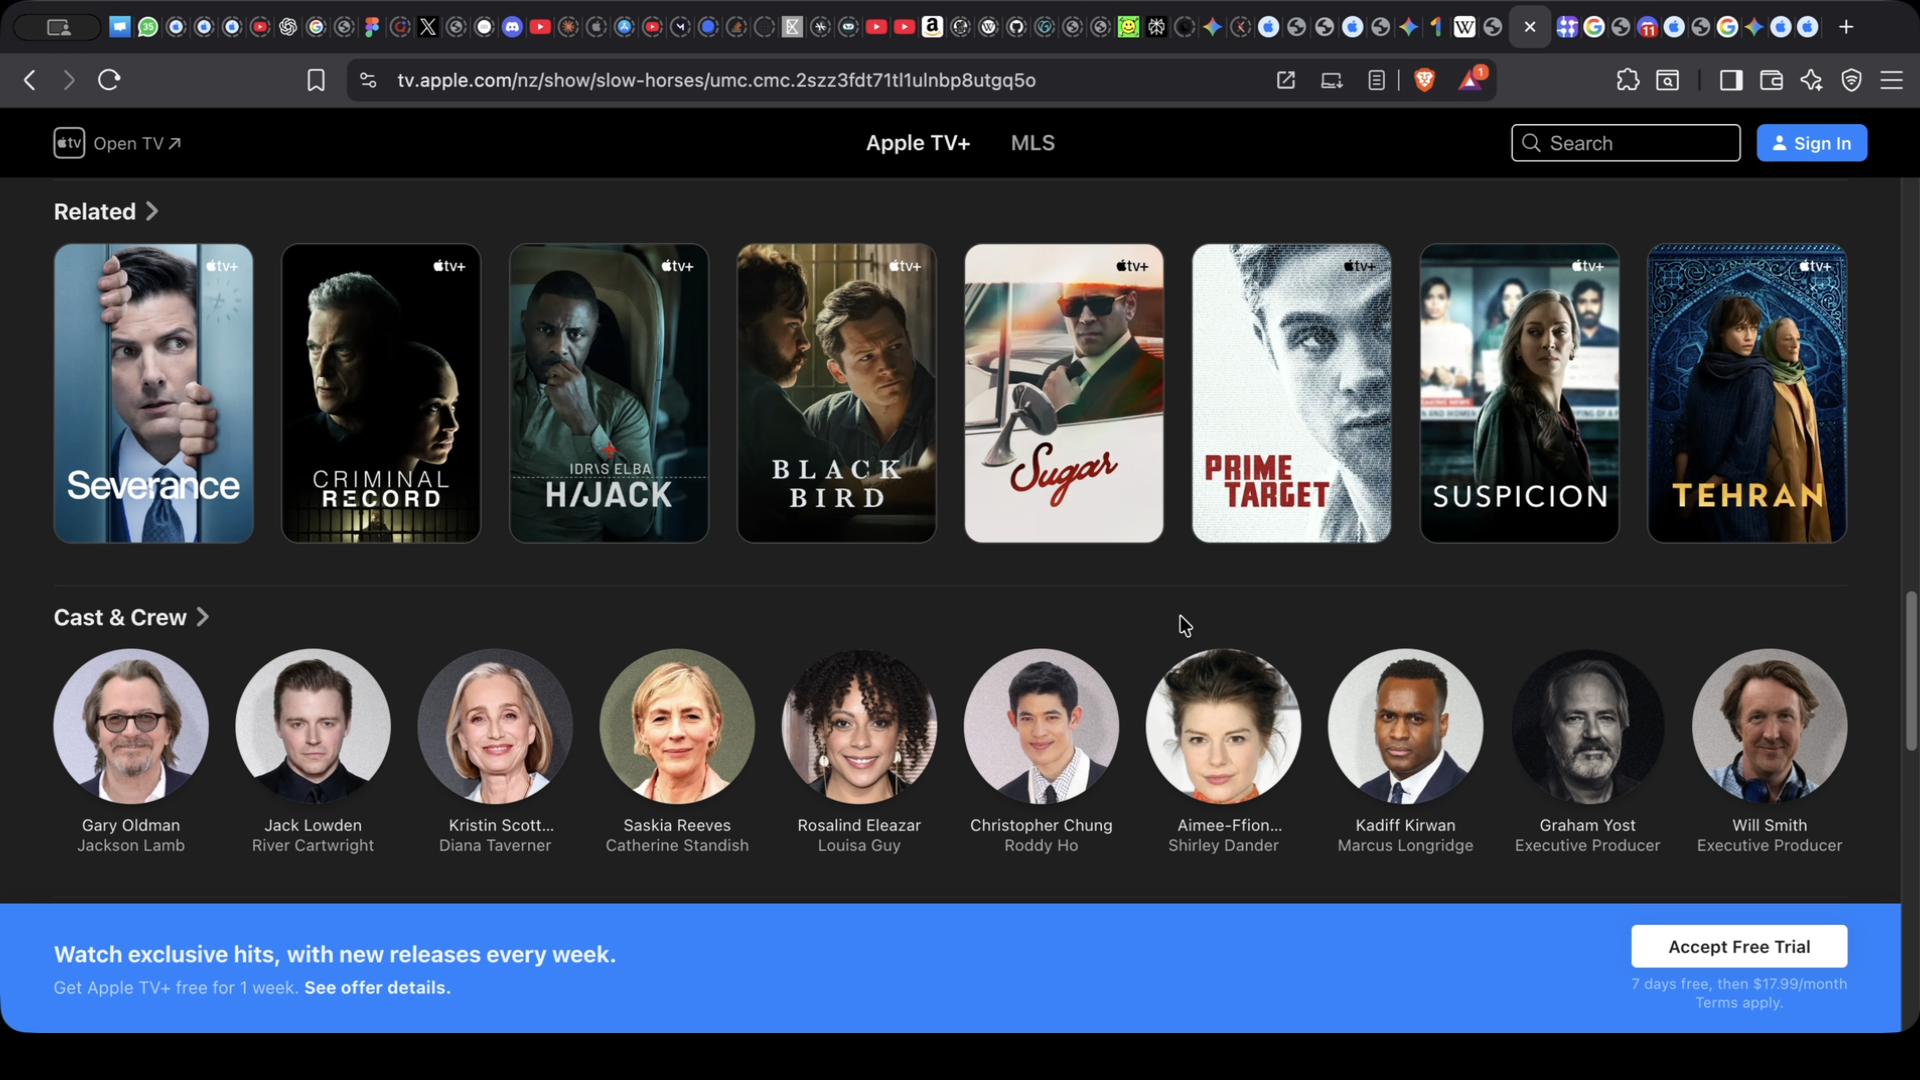Switch to the MLS tab
1920x1080 pixels.
1032,143
